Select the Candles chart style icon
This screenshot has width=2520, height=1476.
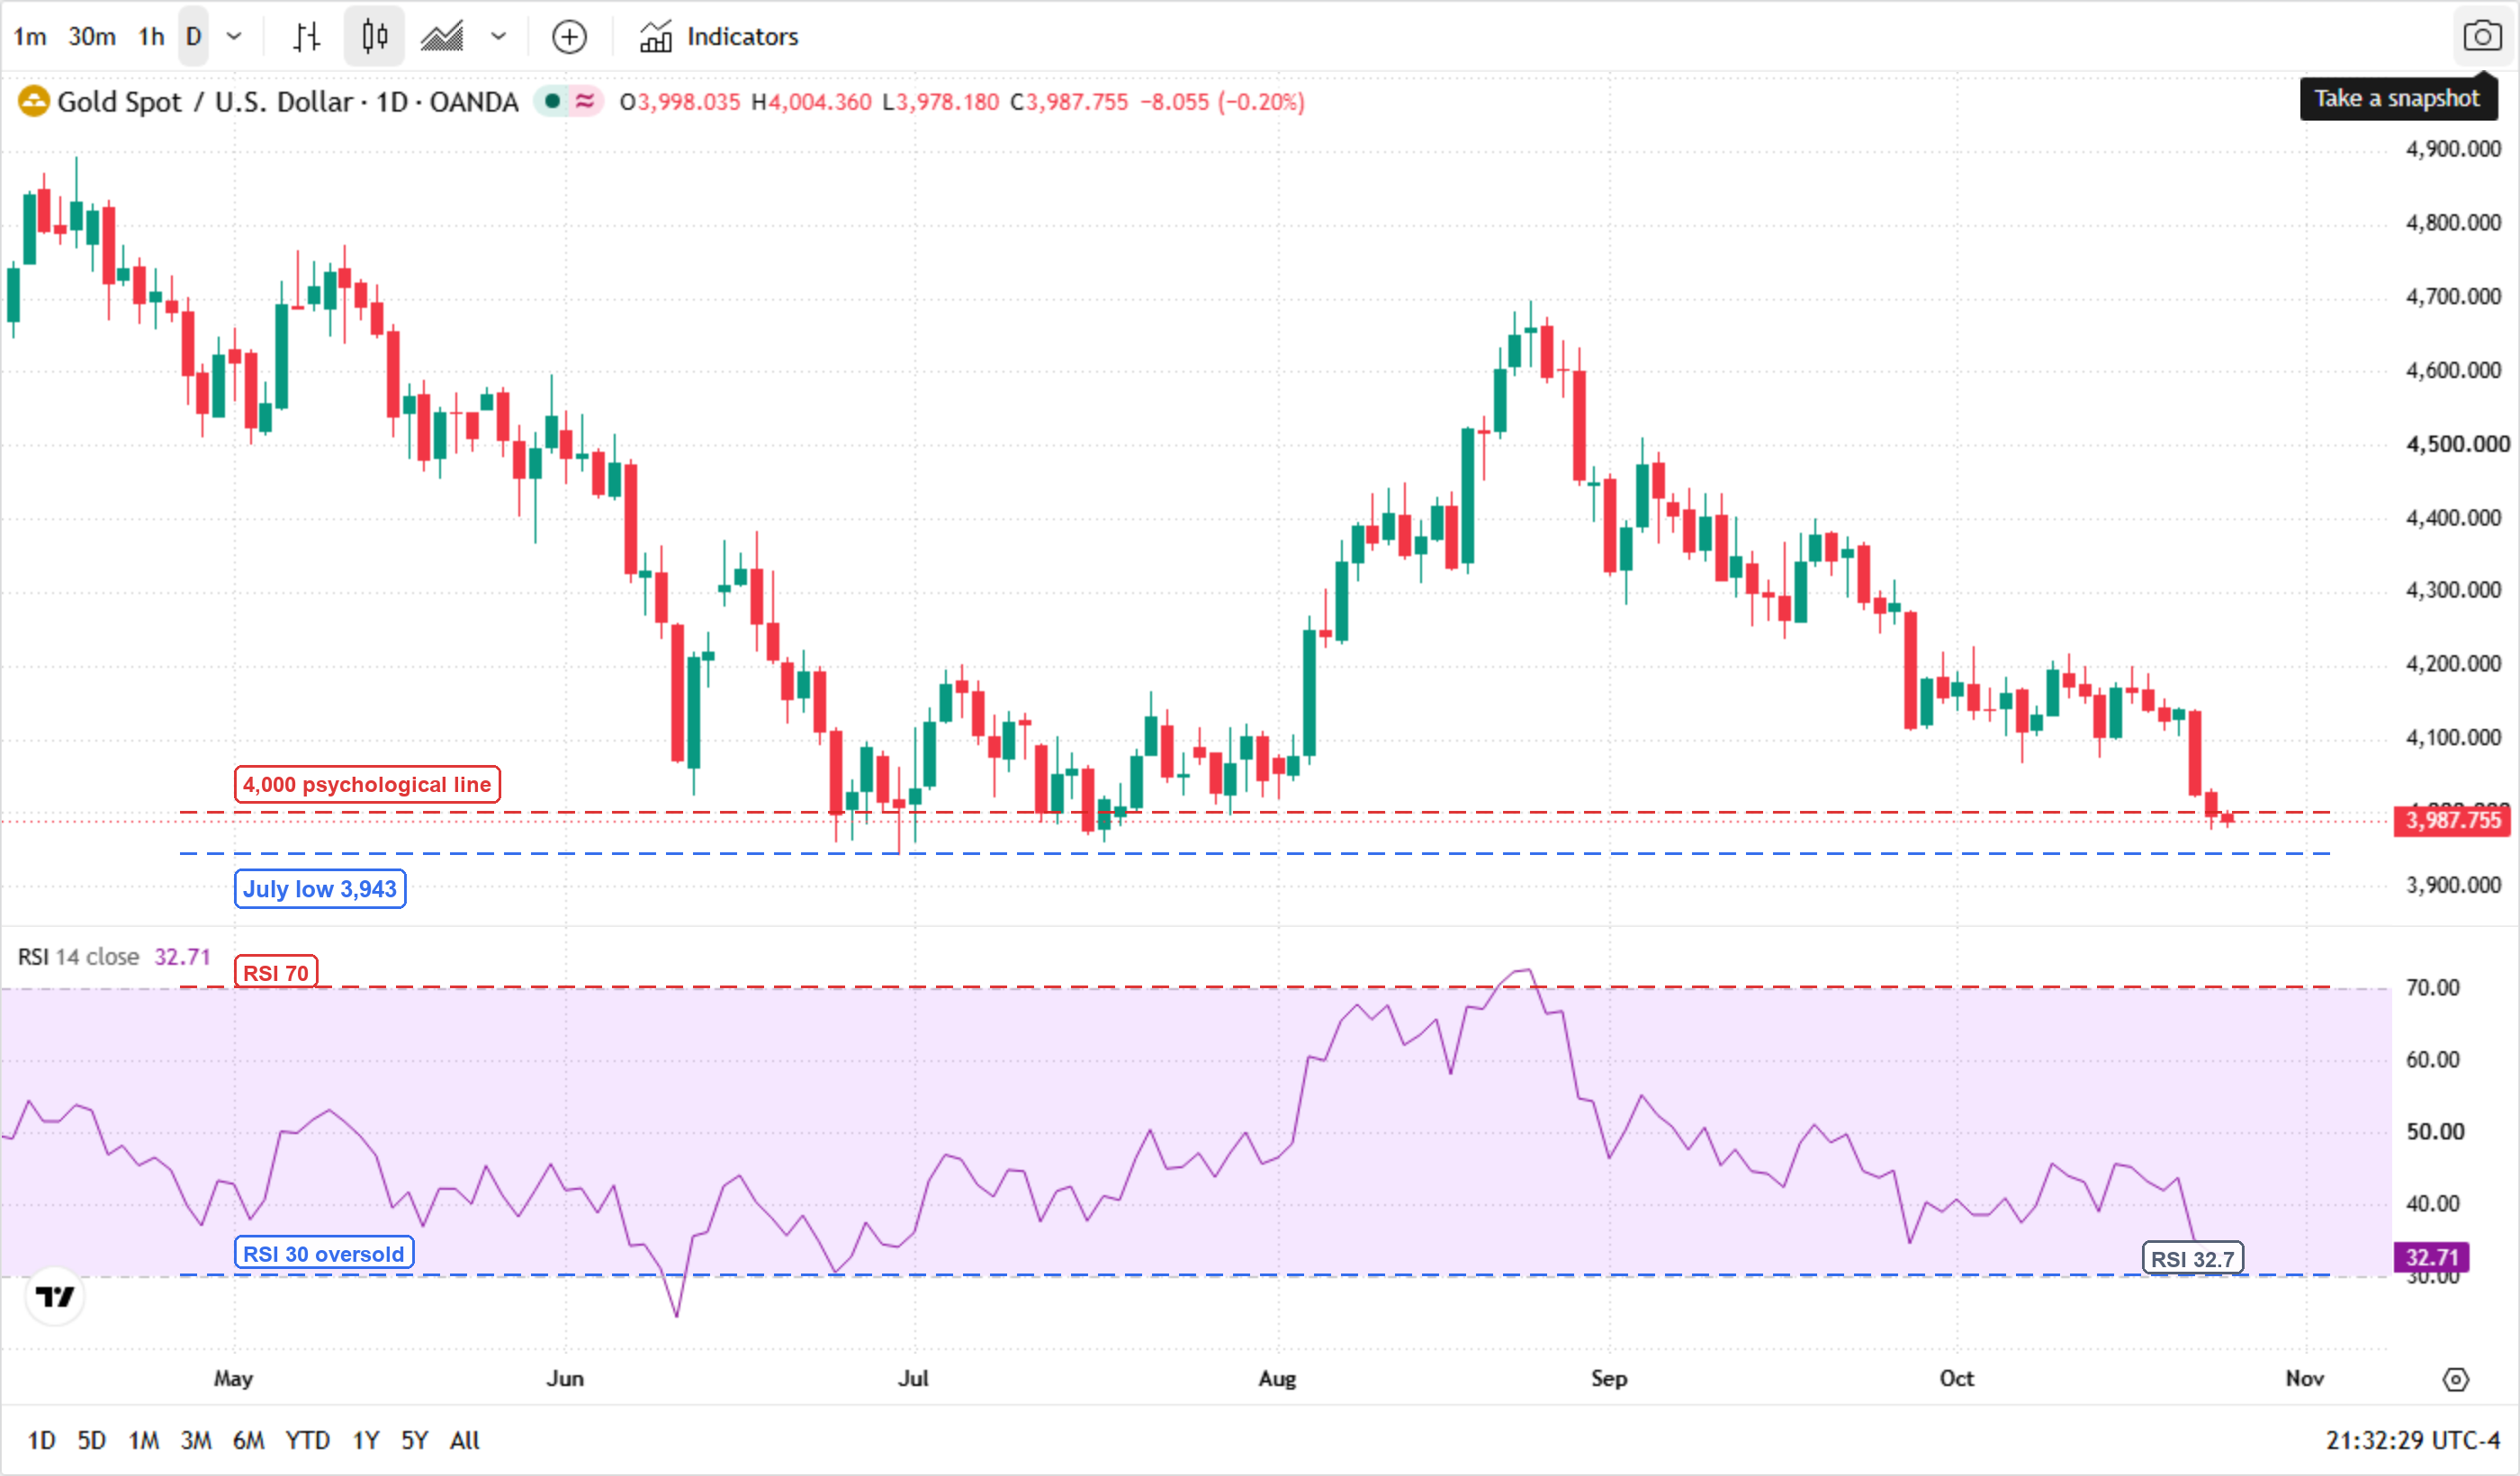374,37
